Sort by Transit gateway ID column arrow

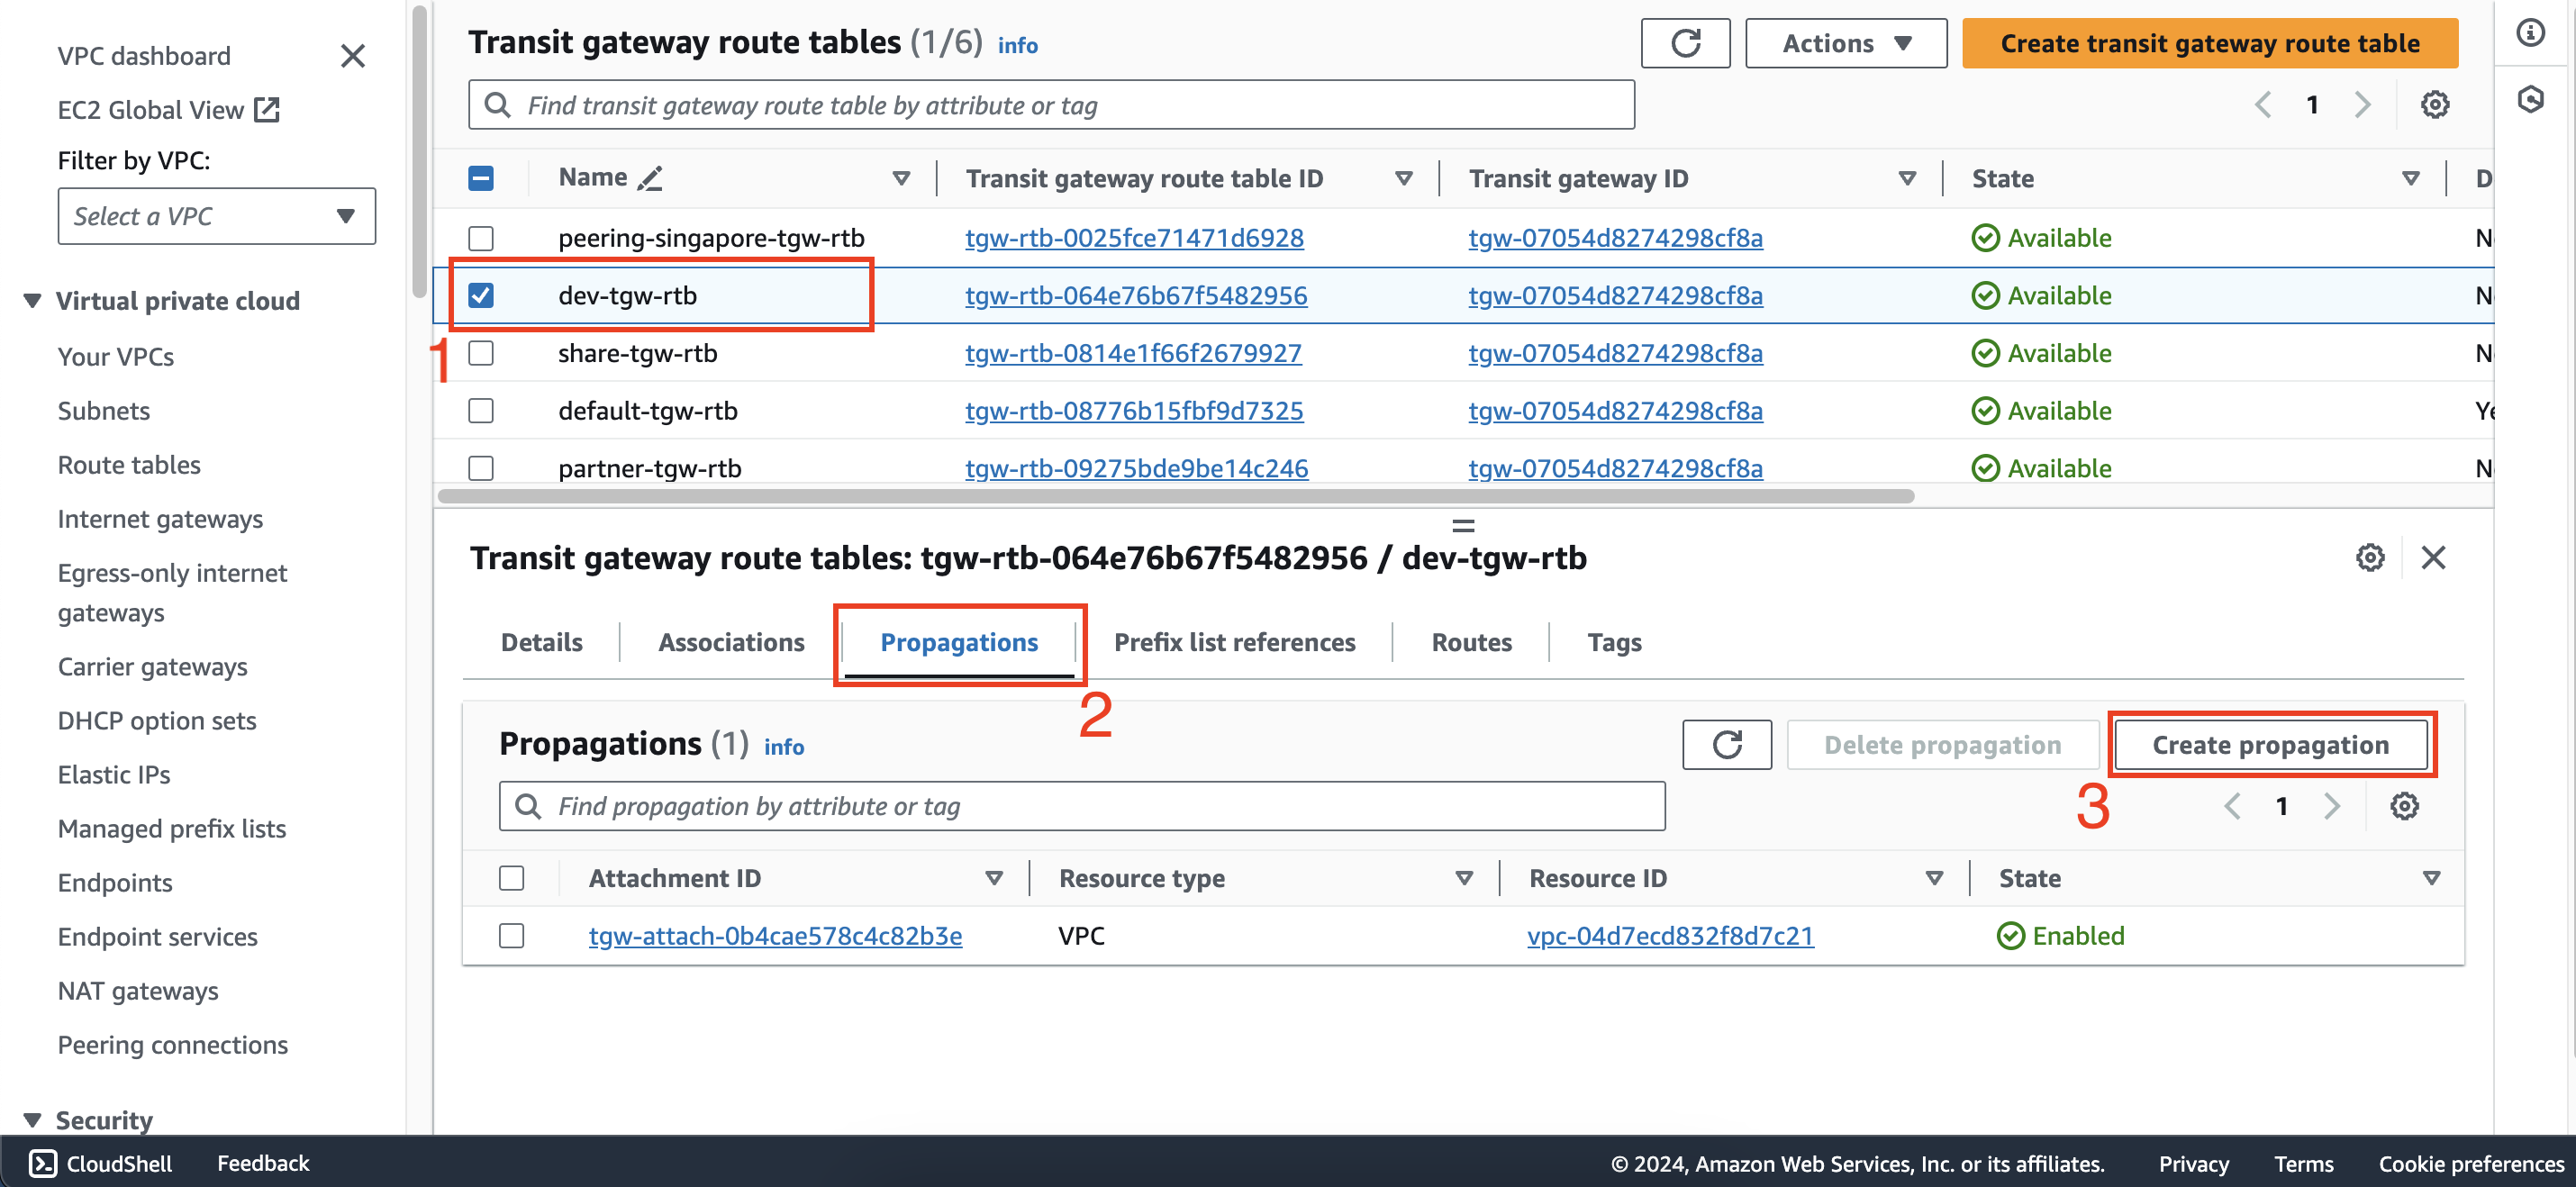coord(1907,178)
